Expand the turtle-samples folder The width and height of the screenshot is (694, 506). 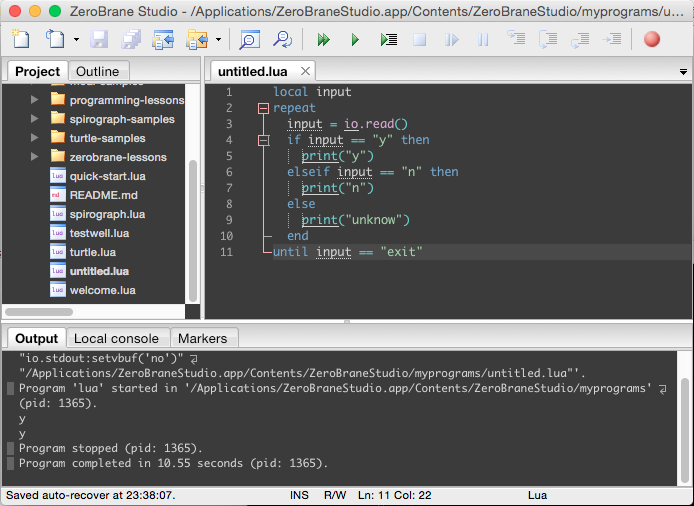[35, 138]
